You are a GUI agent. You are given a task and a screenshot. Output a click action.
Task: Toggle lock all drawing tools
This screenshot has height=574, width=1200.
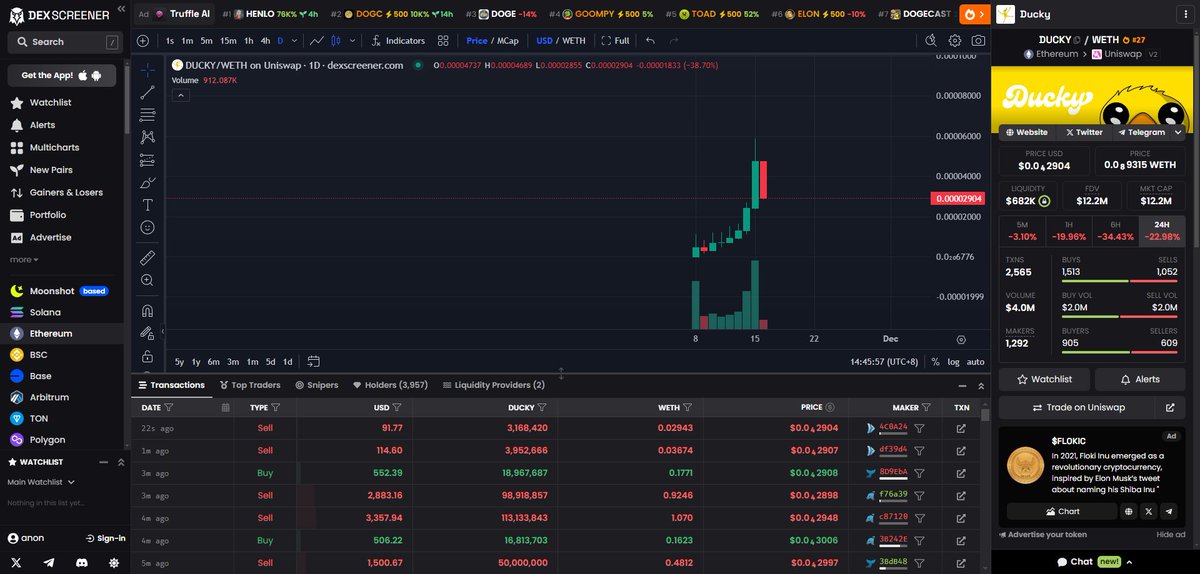point(147,356)
